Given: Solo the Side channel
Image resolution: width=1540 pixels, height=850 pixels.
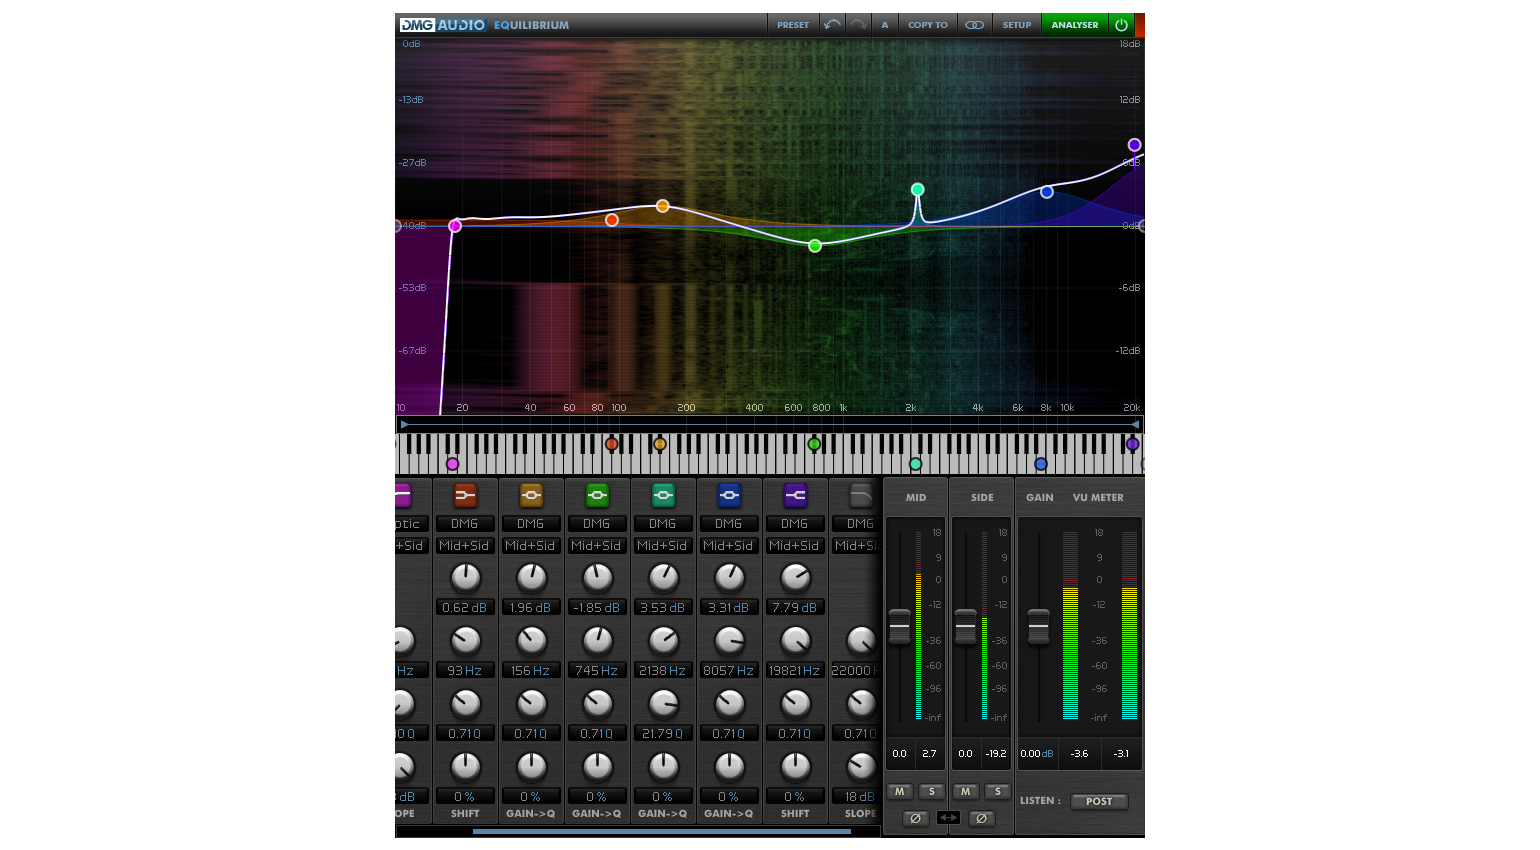Looking at the screenshot, I should click(997, 791).
